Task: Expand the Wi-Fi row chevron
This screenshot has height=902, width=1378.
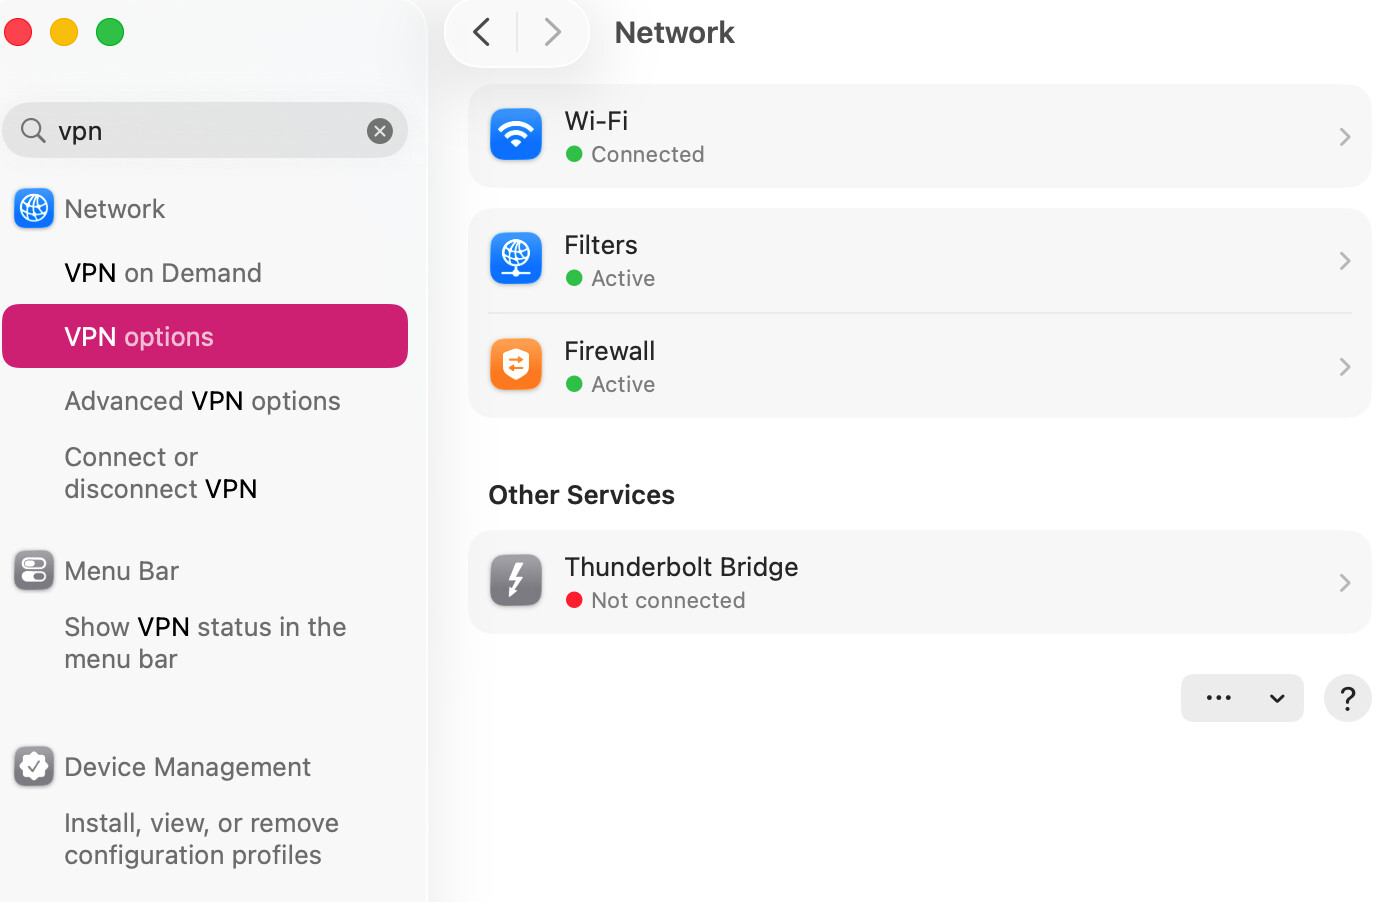Action: 1345,137
